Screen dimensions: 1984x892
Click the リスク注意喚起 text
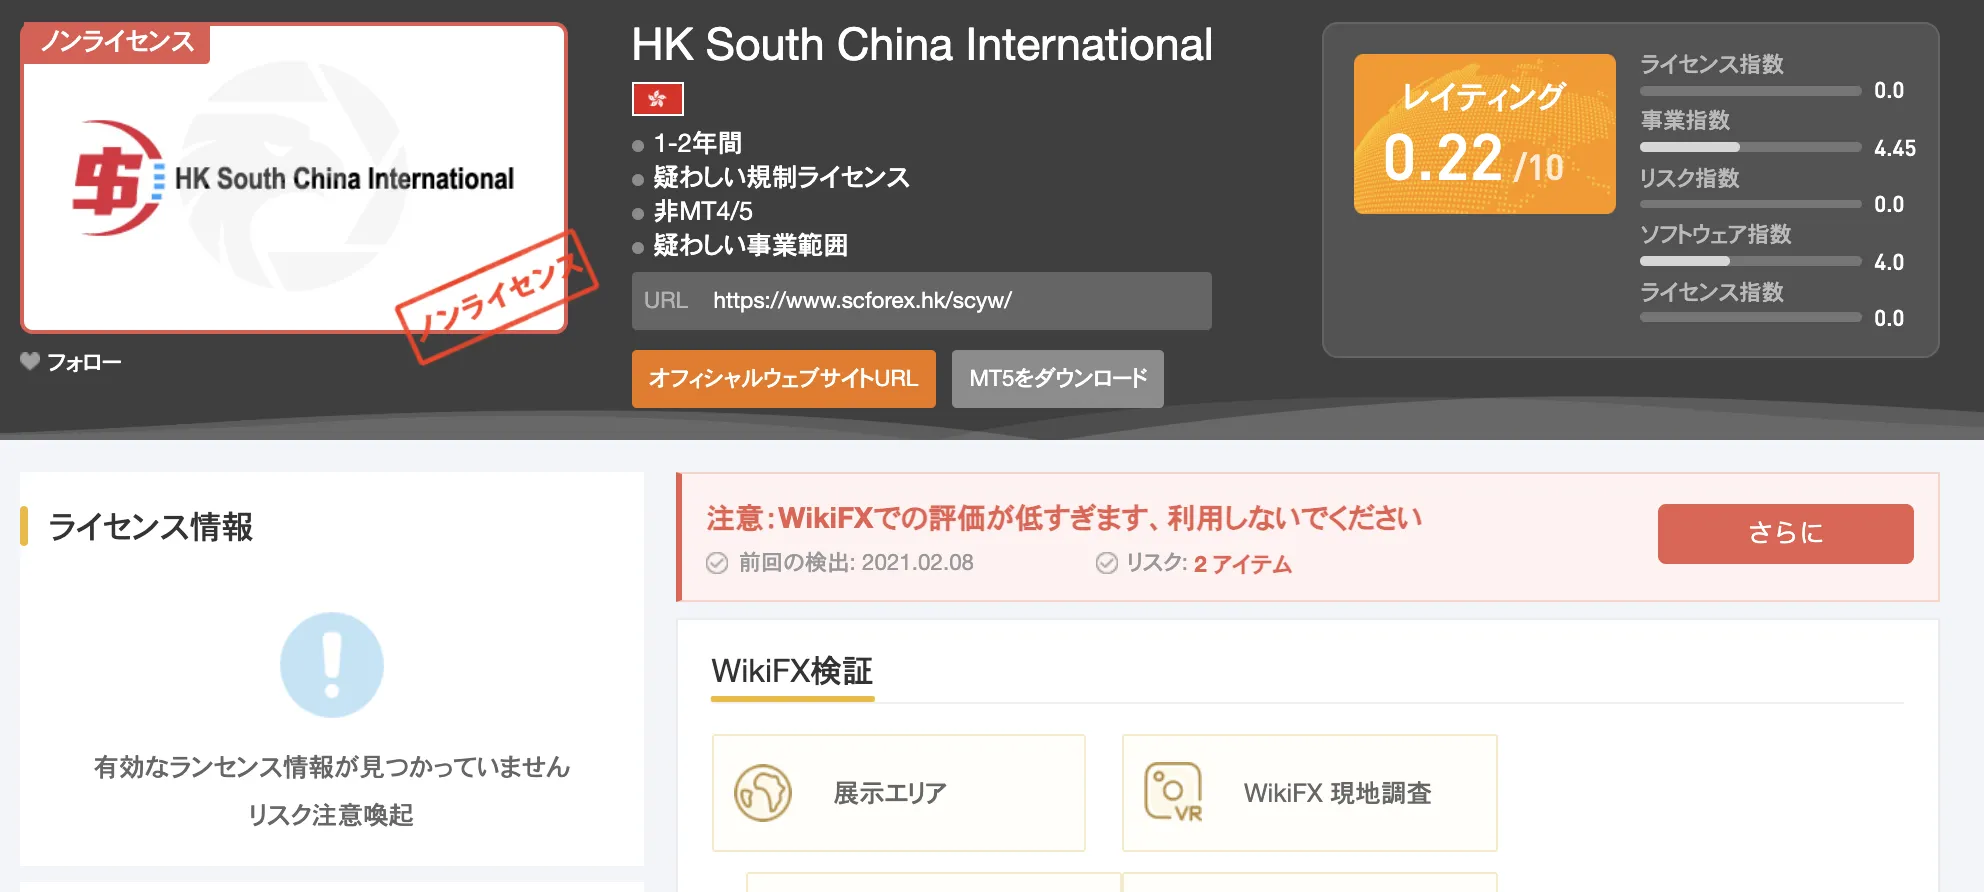tap(331, 815)
